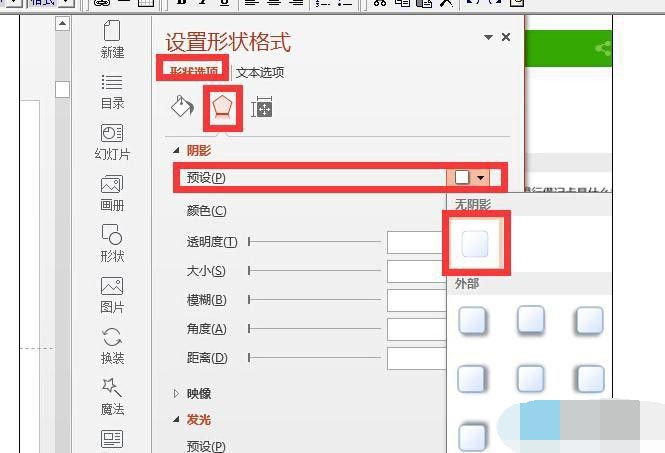Click the 新建 icon in the sidebar
Image resolution: width=665 pixels, height=453 pixels.
click(x=112, y=31)
